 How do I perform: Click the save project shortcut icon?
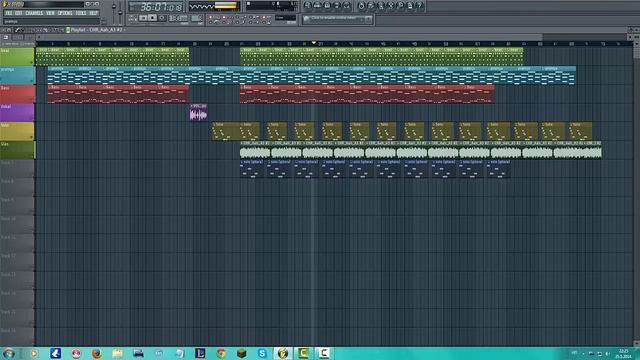pos(371,5)
